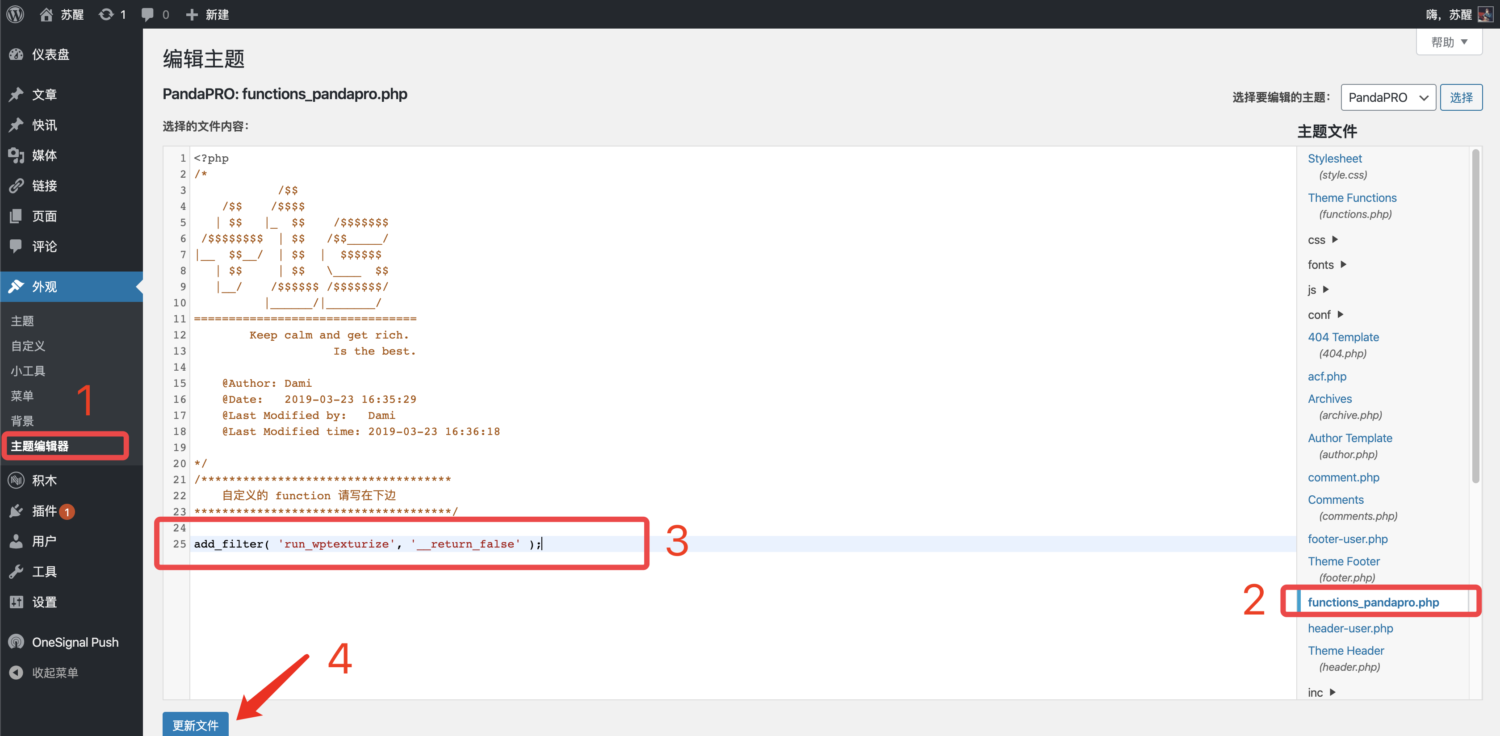Open the 帮助 help dropdown

pos(1449,42)
